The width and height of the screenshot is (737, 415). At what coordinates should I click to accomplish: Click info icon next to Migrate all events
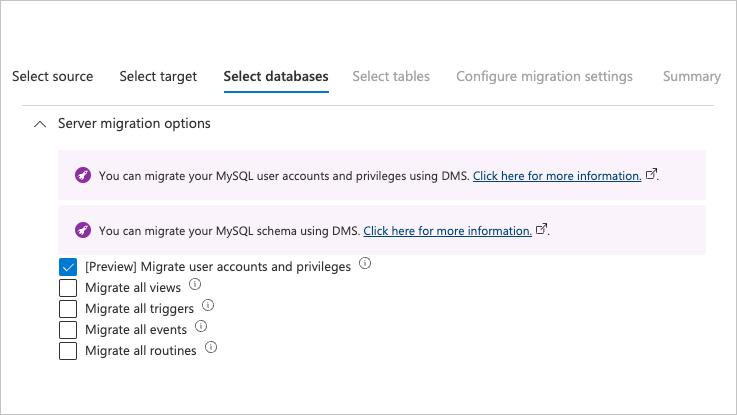pyautogui.click(x=201, y=327)
